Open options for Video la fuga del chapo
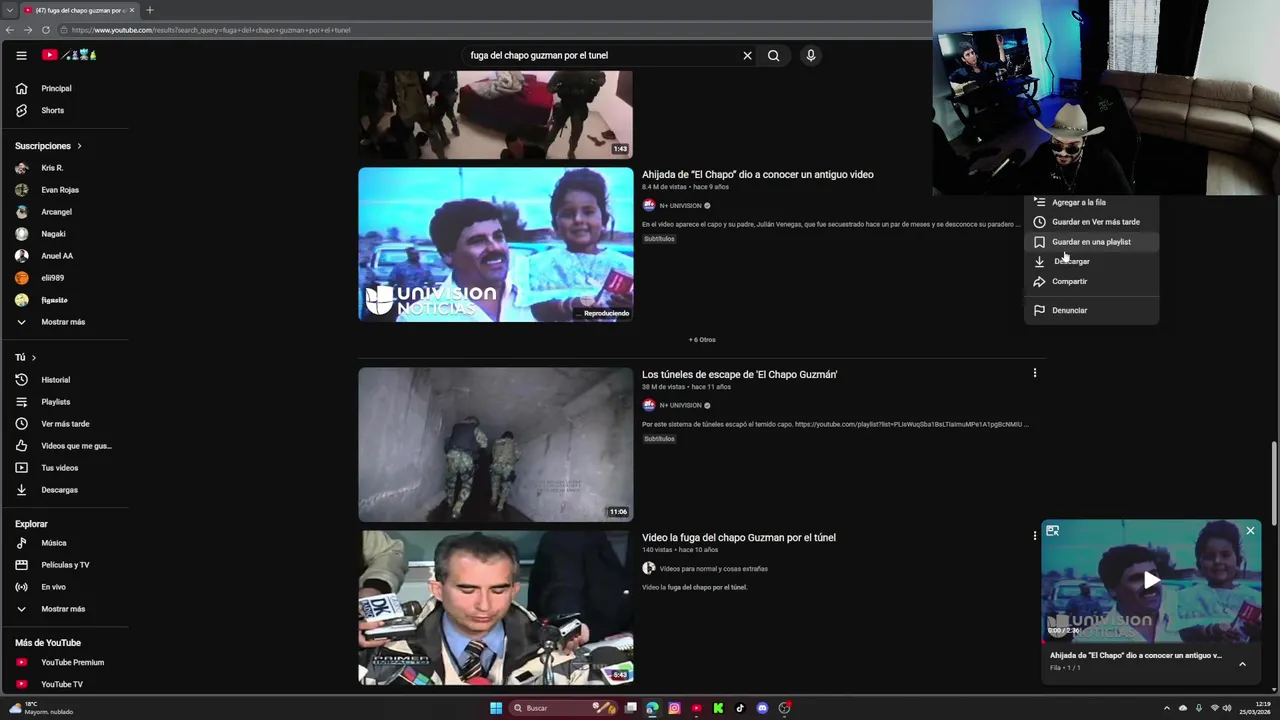The height and width of the screenshot is (720, 1280). click(1035, 536)
